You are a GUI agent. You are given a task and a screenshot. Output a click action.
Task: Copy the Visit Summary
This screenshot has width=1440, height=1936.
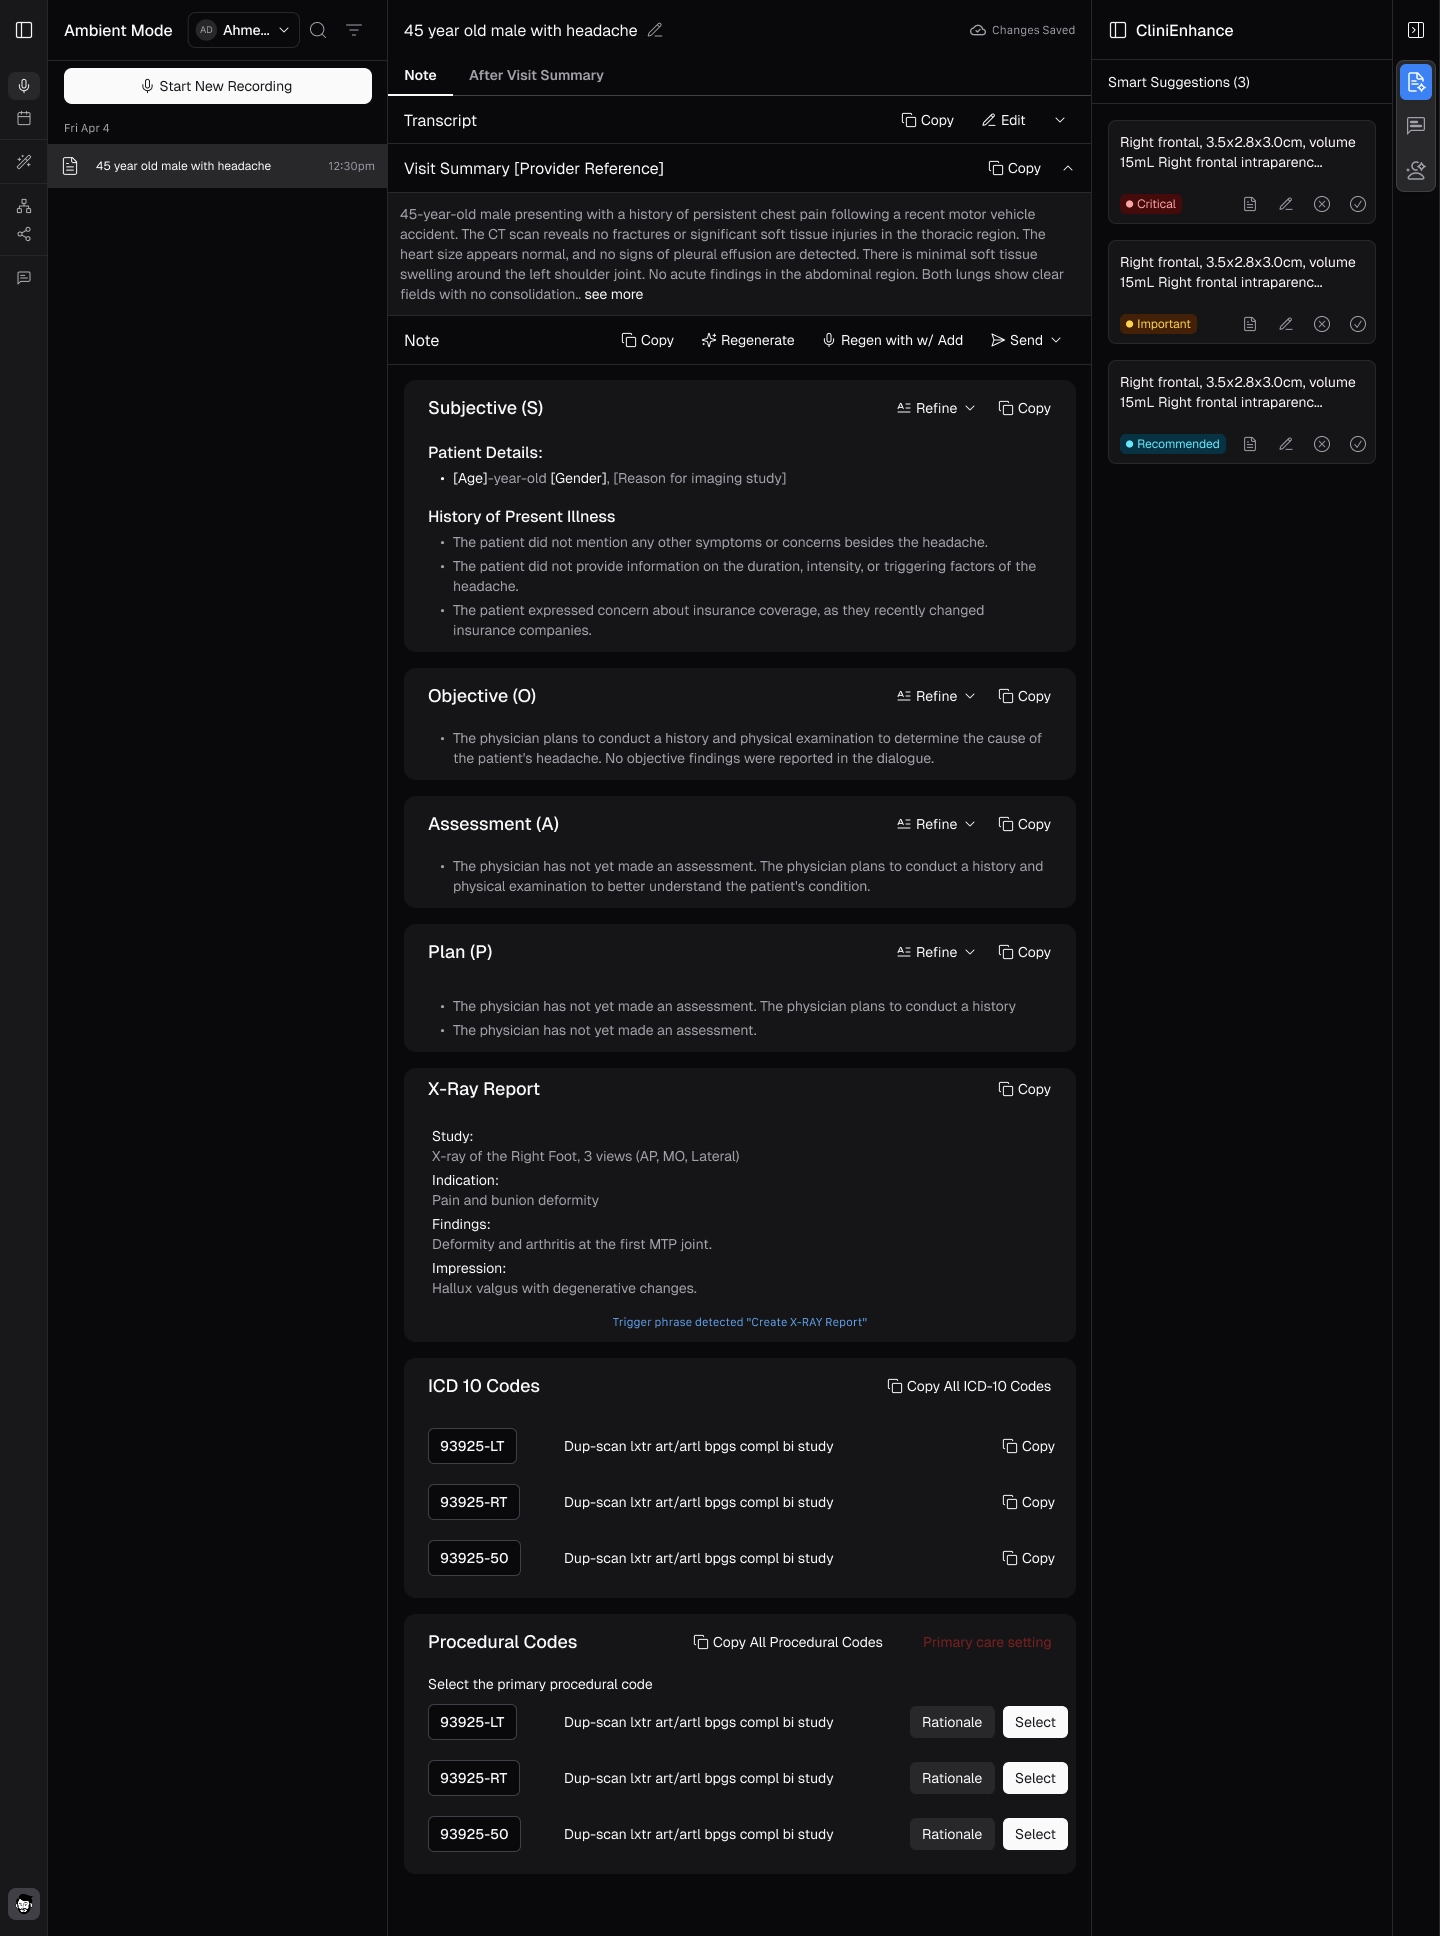pos(1015,168)
